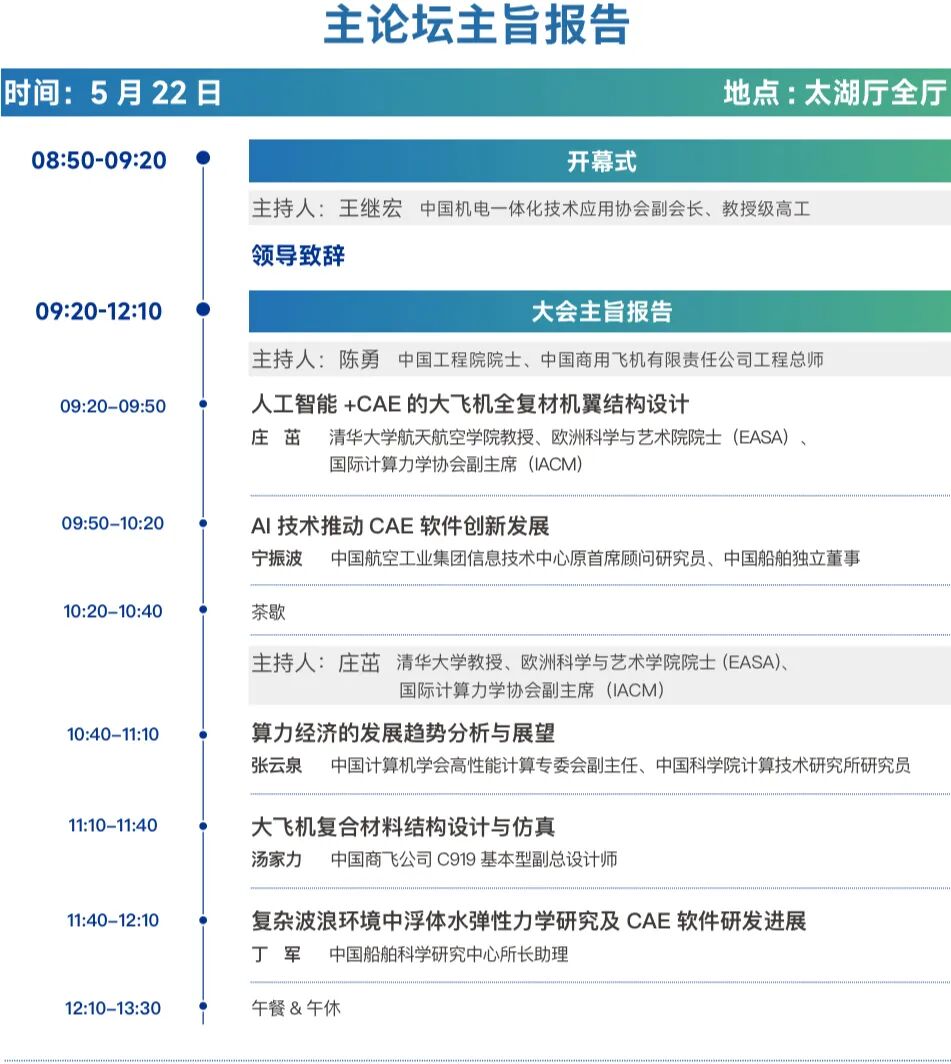
Task: Click the 开幕式 section header
Action: [x=600, y=162]
